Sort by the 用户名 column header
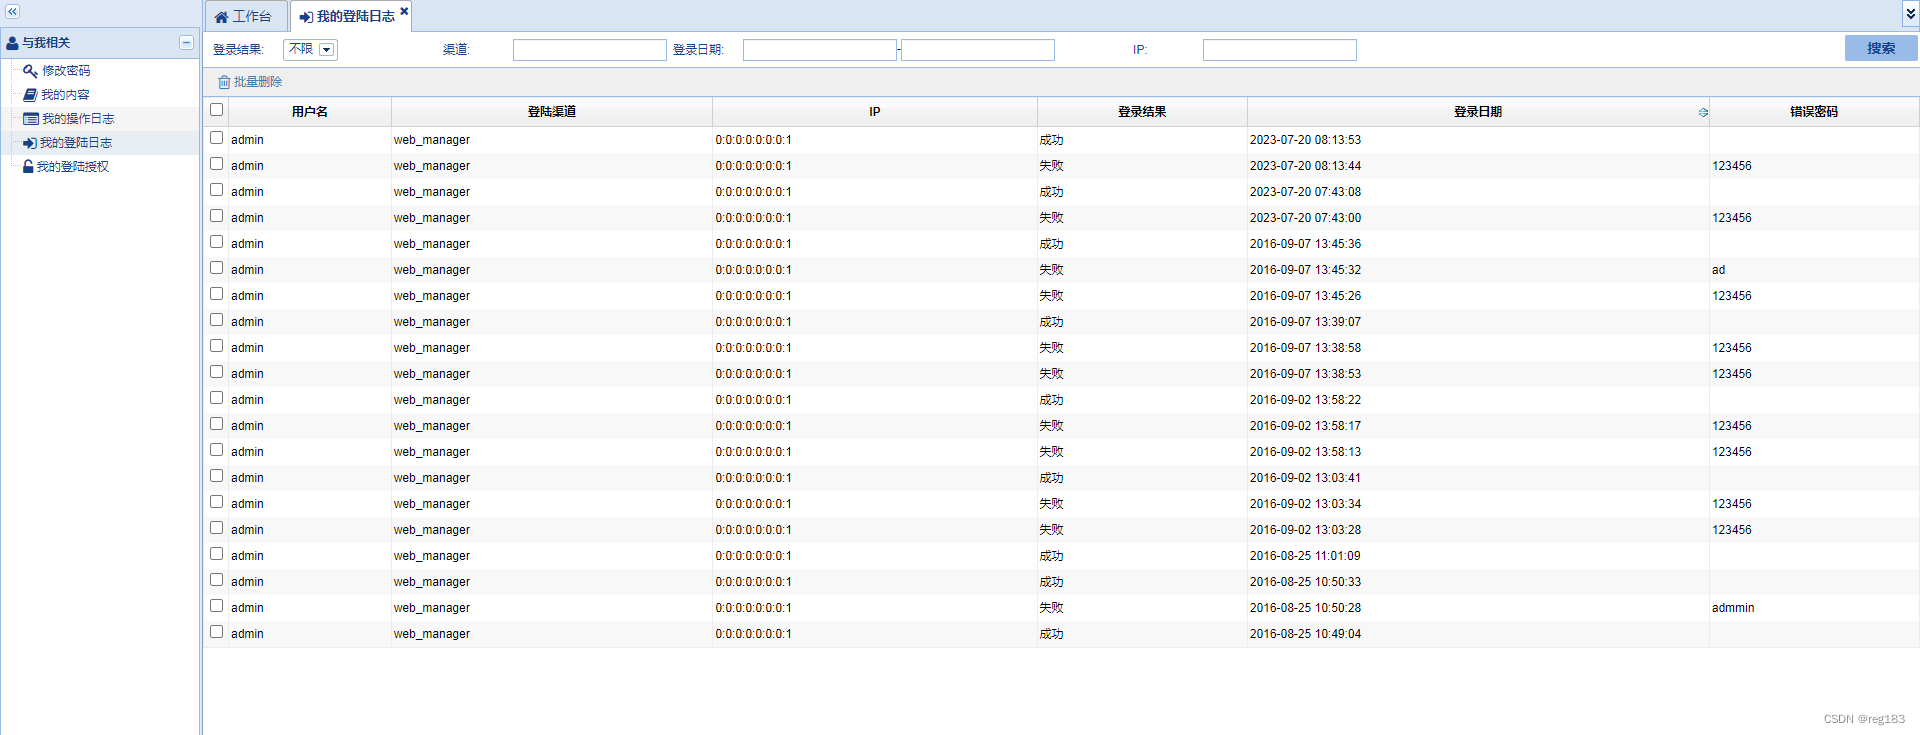This screenshot has width=1920, height=735. 310,112
